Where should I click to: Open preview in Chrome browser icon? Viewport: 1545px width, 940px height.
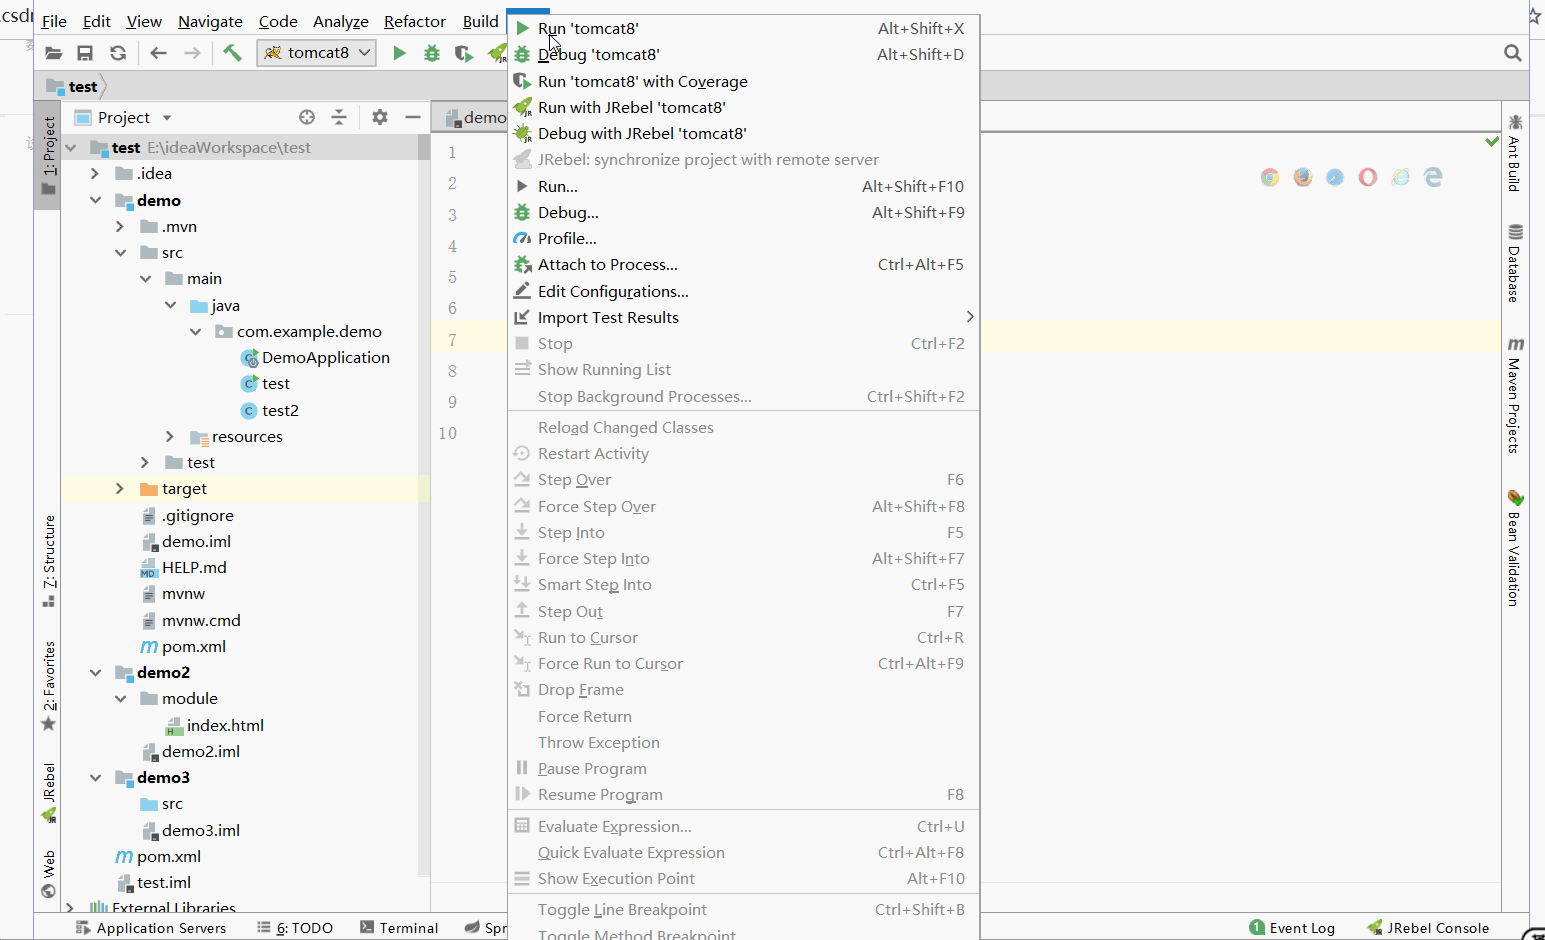(x=1270, y=177)
